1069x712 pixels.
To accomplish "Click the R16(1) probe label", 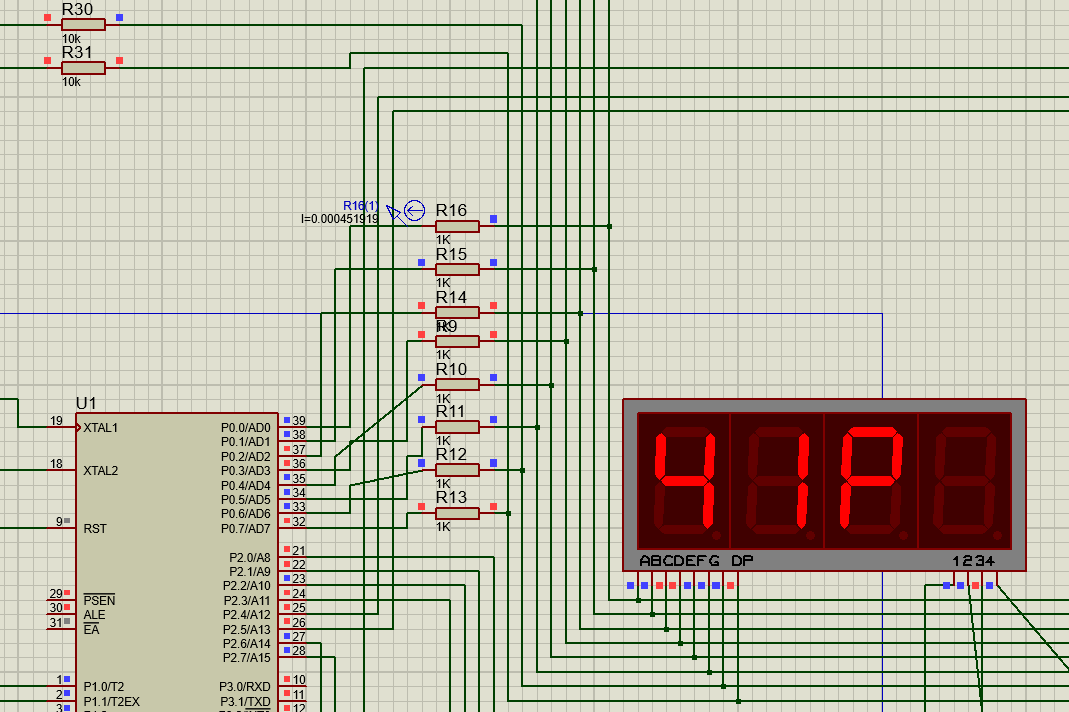I will pyautogui.click(x=361, y=205).
